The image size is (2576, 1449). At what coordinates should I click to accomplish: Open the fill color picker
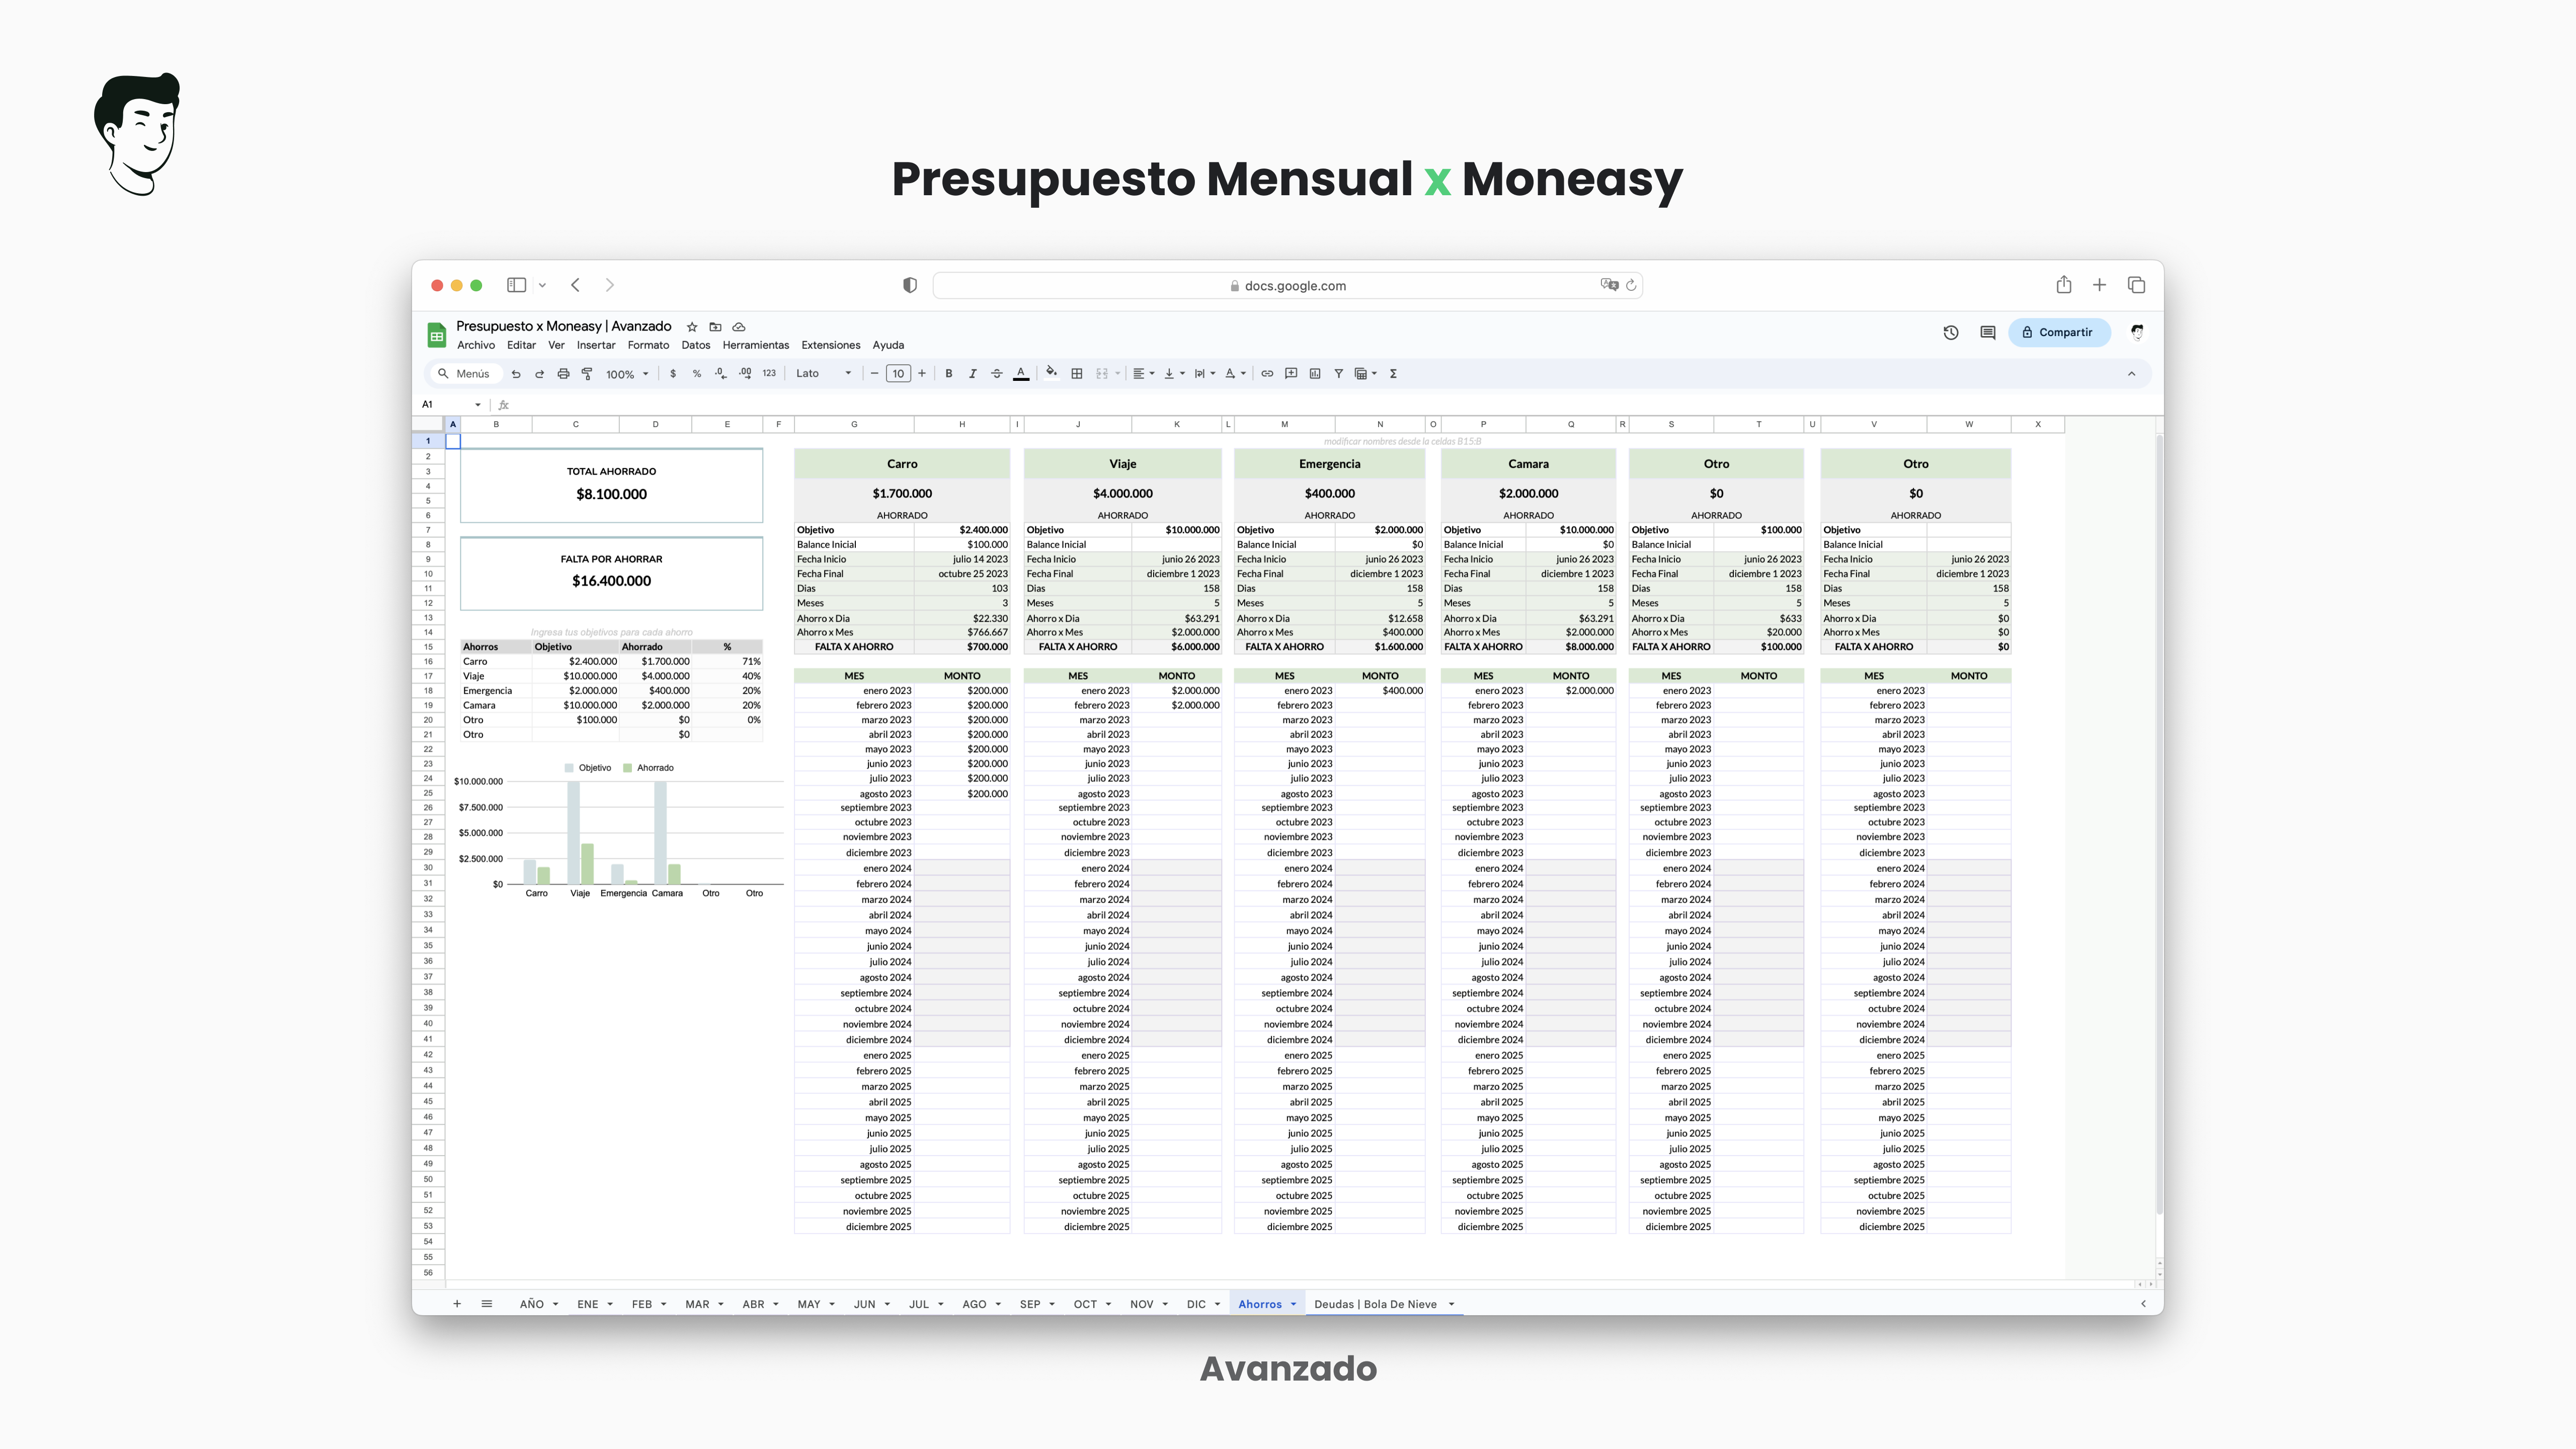tap(1052, 373)
